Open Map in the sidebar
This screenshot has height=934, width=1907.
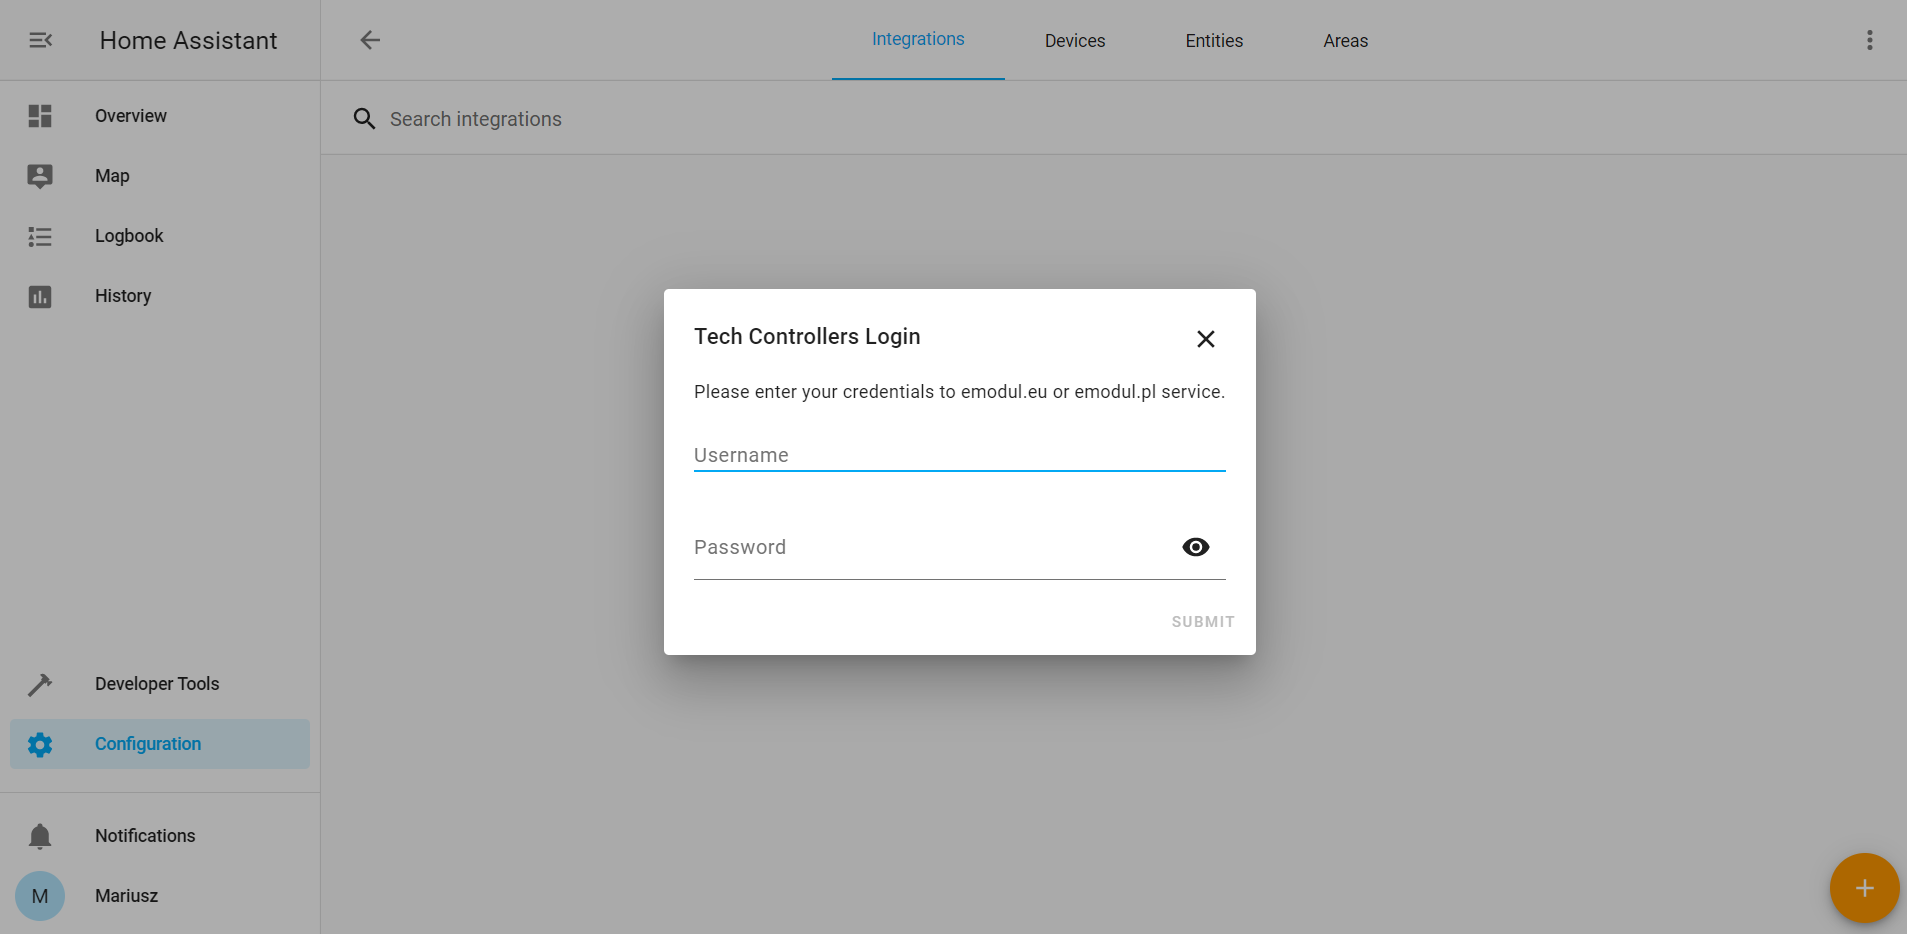(x=160, y=176)
